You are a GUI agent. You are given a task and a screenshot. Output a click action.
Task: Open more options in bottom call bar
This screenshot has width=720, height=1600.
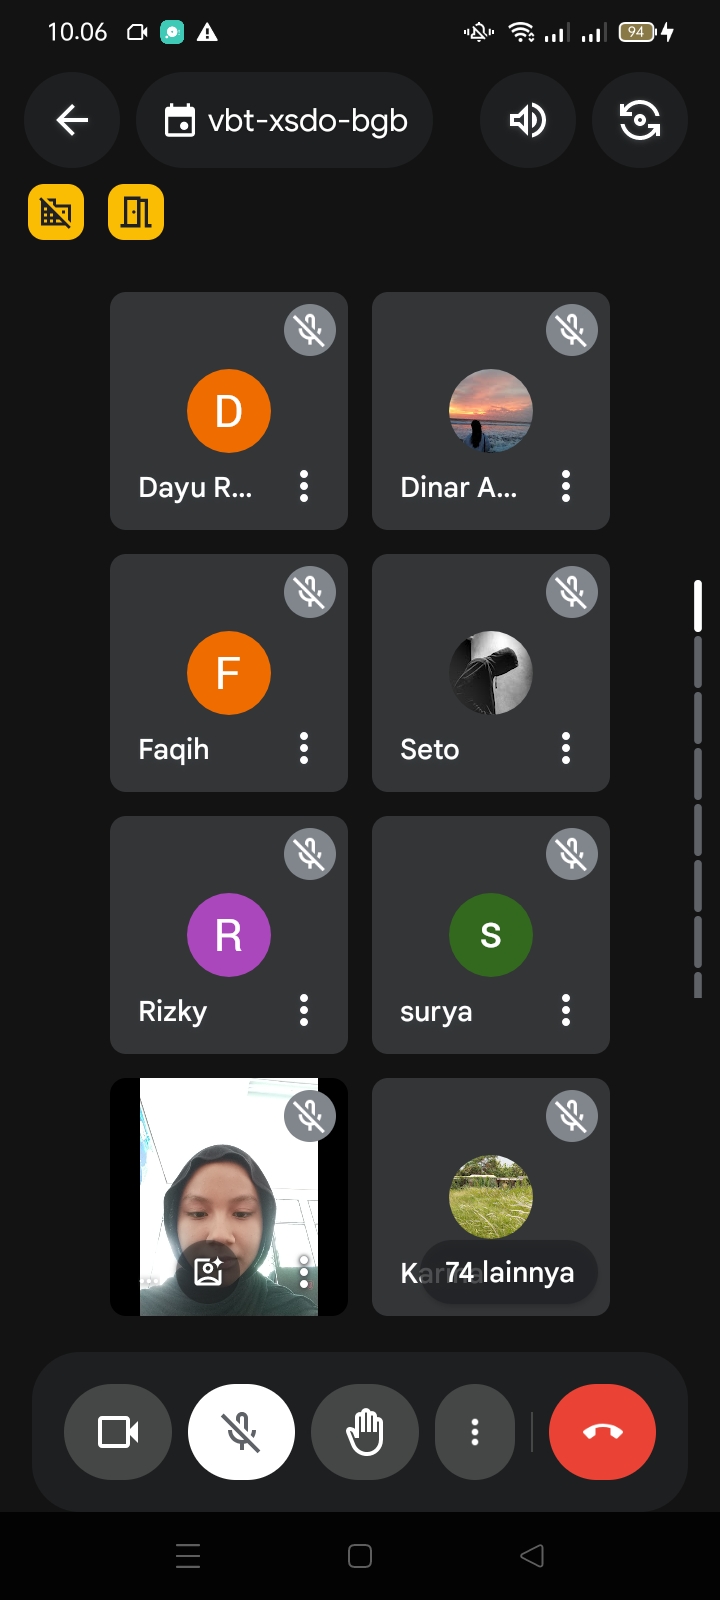(x=475, y=1432)
